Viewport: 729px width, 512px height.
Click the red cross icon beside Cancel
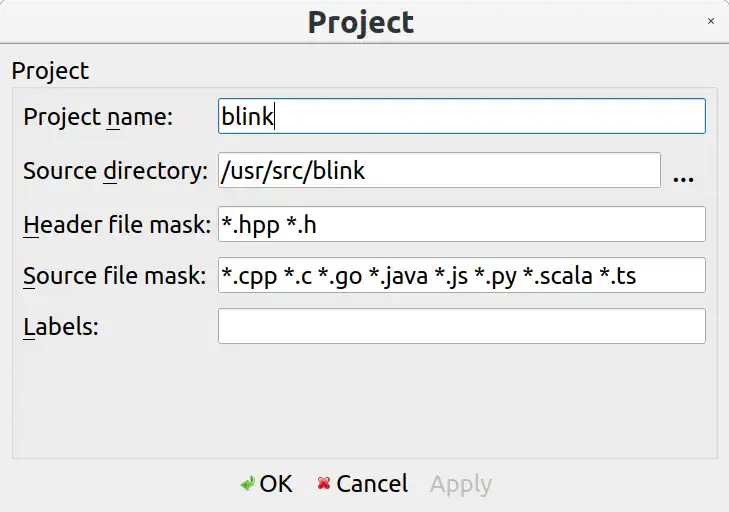click(323, 484)
